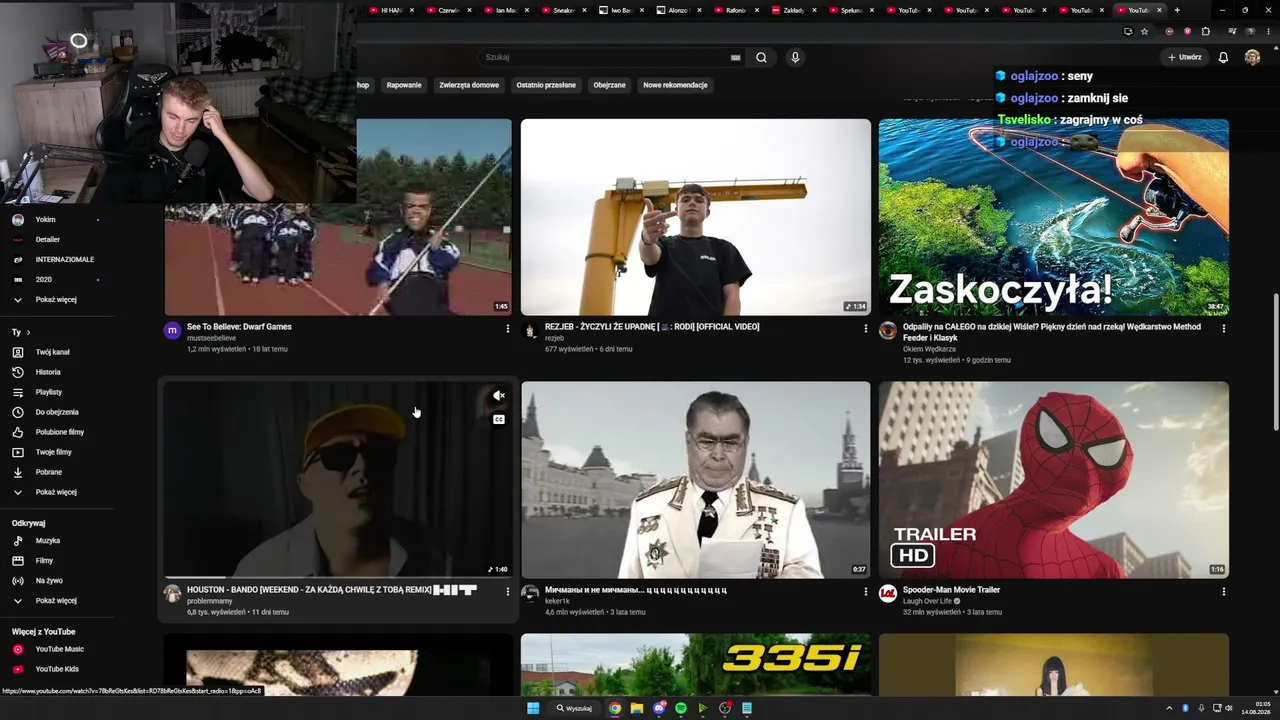
Task: Open the Laugh Over Life channel avatar
Action: (888, 594)
